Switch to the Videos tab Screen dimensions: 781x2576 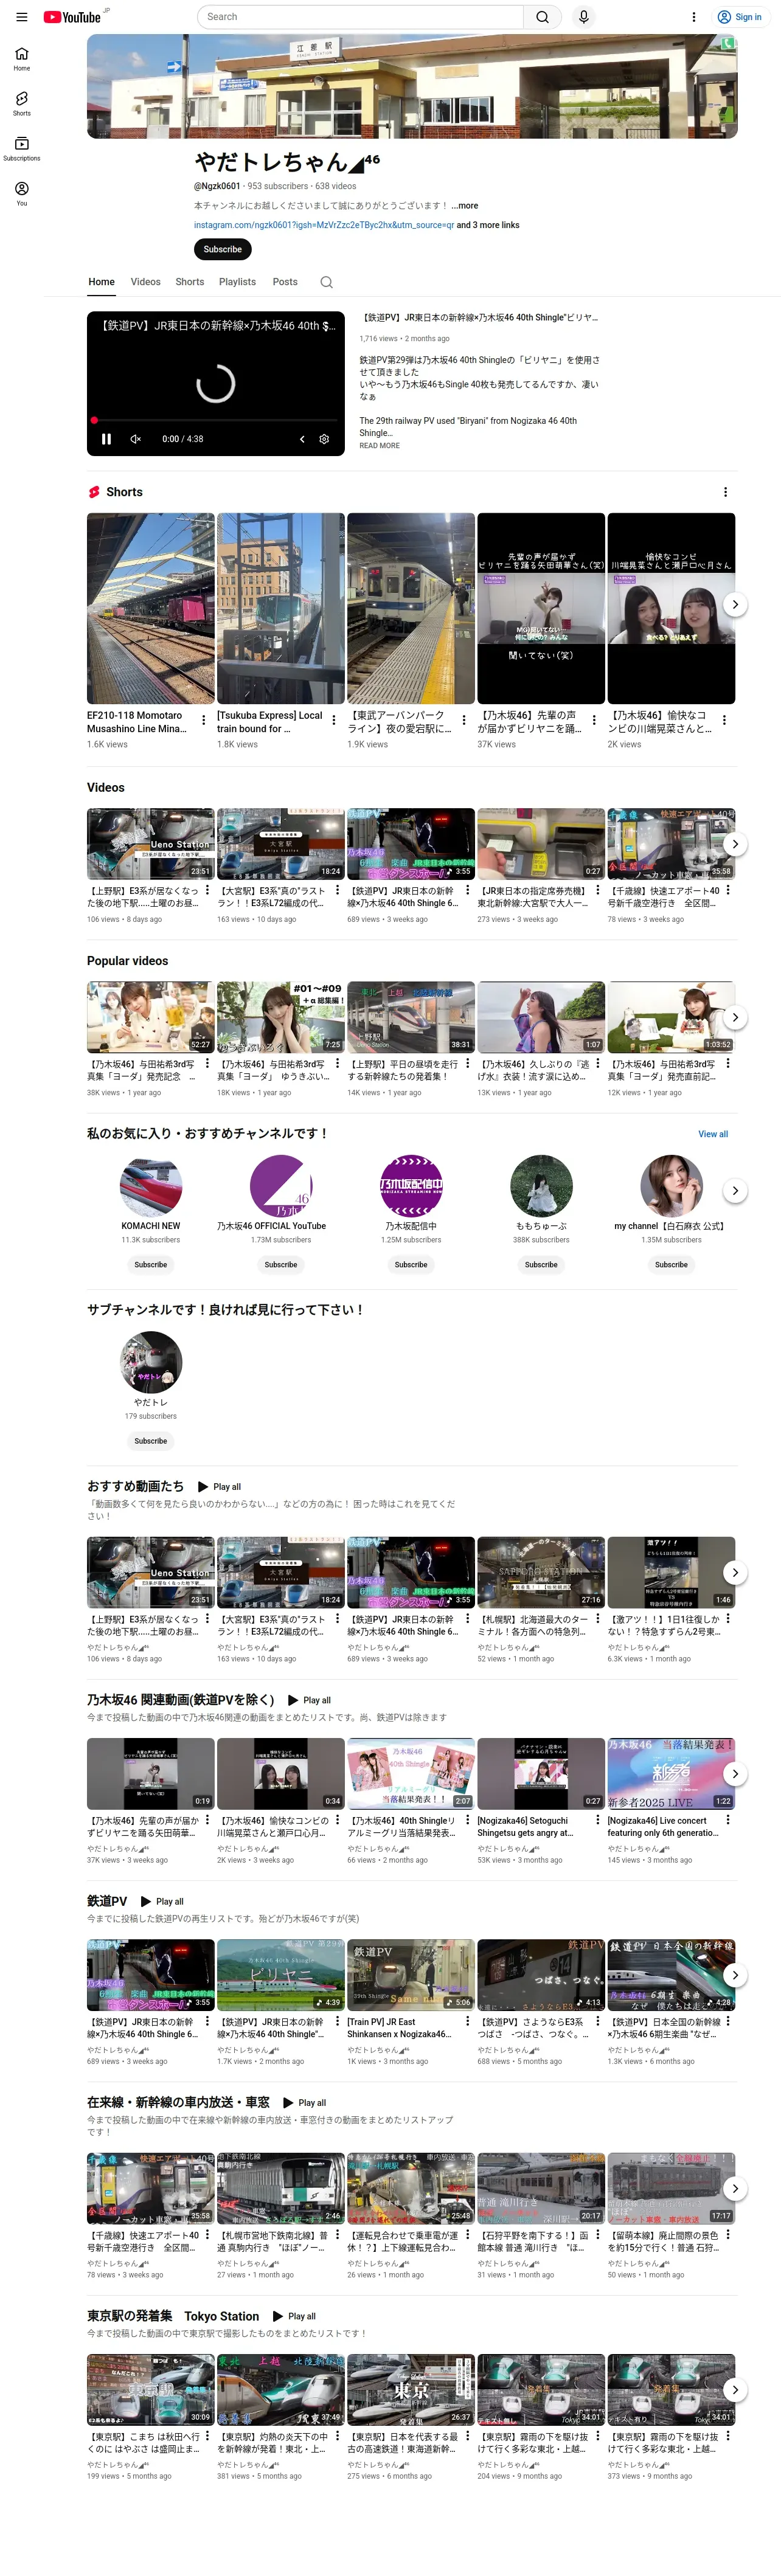point(145,282)
